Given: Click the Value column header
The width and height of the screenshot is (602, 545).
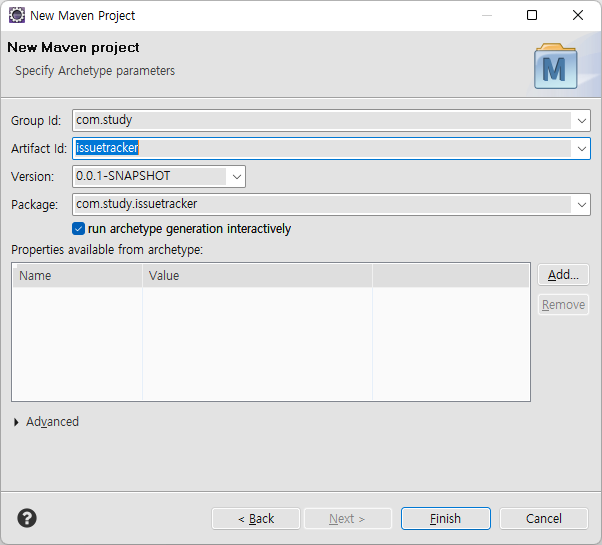Looking at the screenshot, I should point(257,276).
